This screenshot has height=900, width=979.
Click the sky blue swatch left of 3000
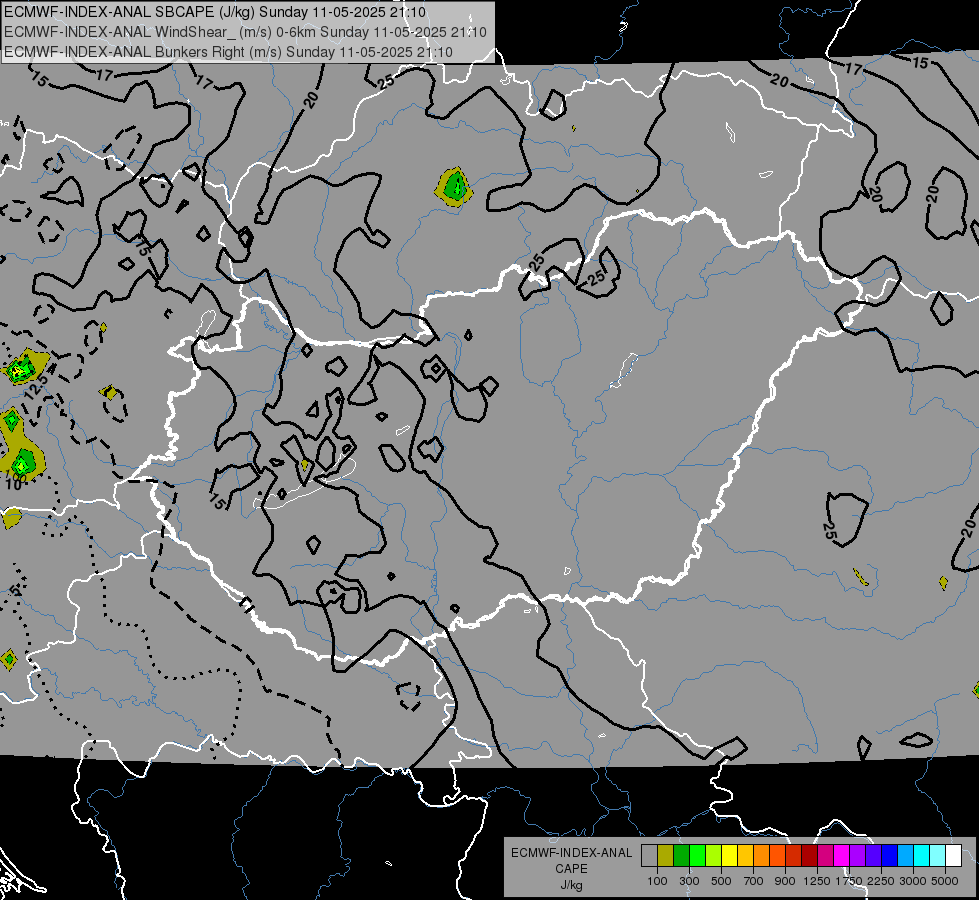tap(906, 856)
